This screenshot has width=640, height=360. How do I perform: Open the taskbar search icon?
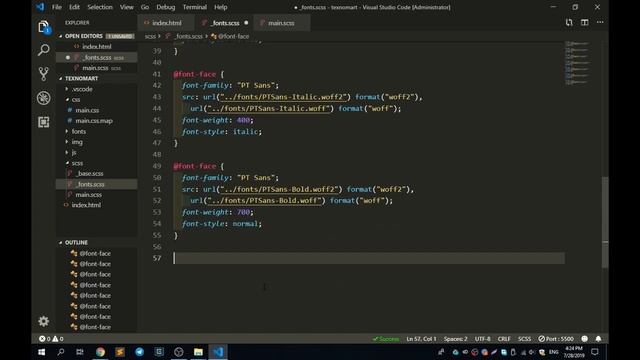[x=61, y=352]
